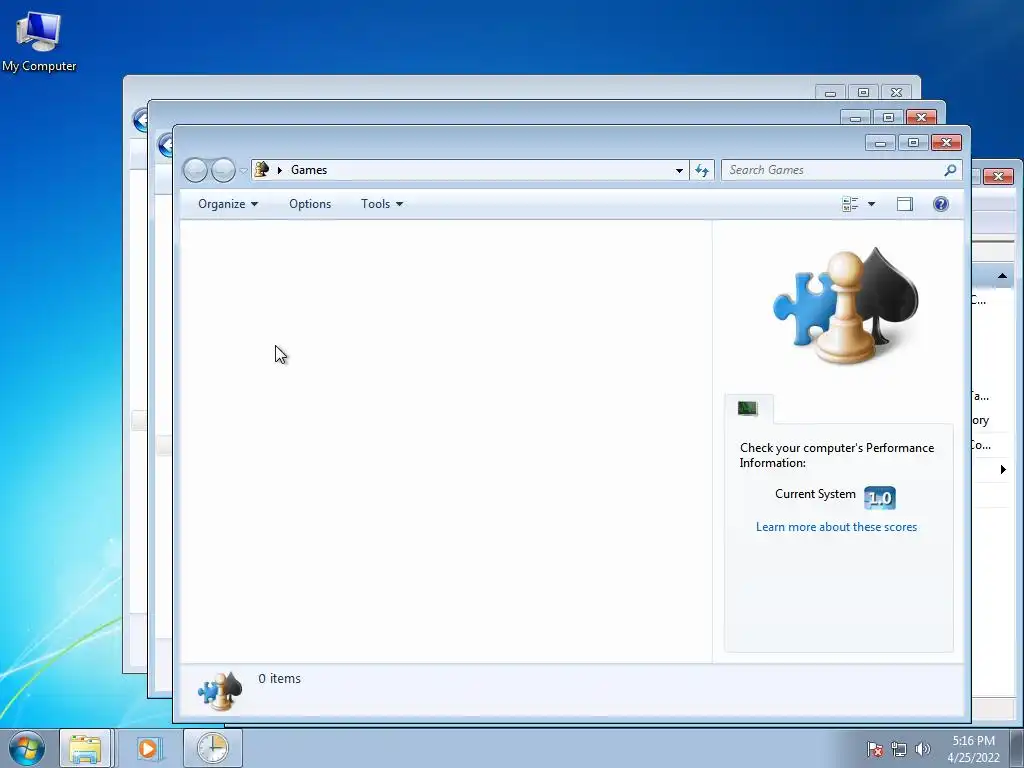Maximize the second window behind Games
The width and height of the screenshot is (1024, 768).
888,118
